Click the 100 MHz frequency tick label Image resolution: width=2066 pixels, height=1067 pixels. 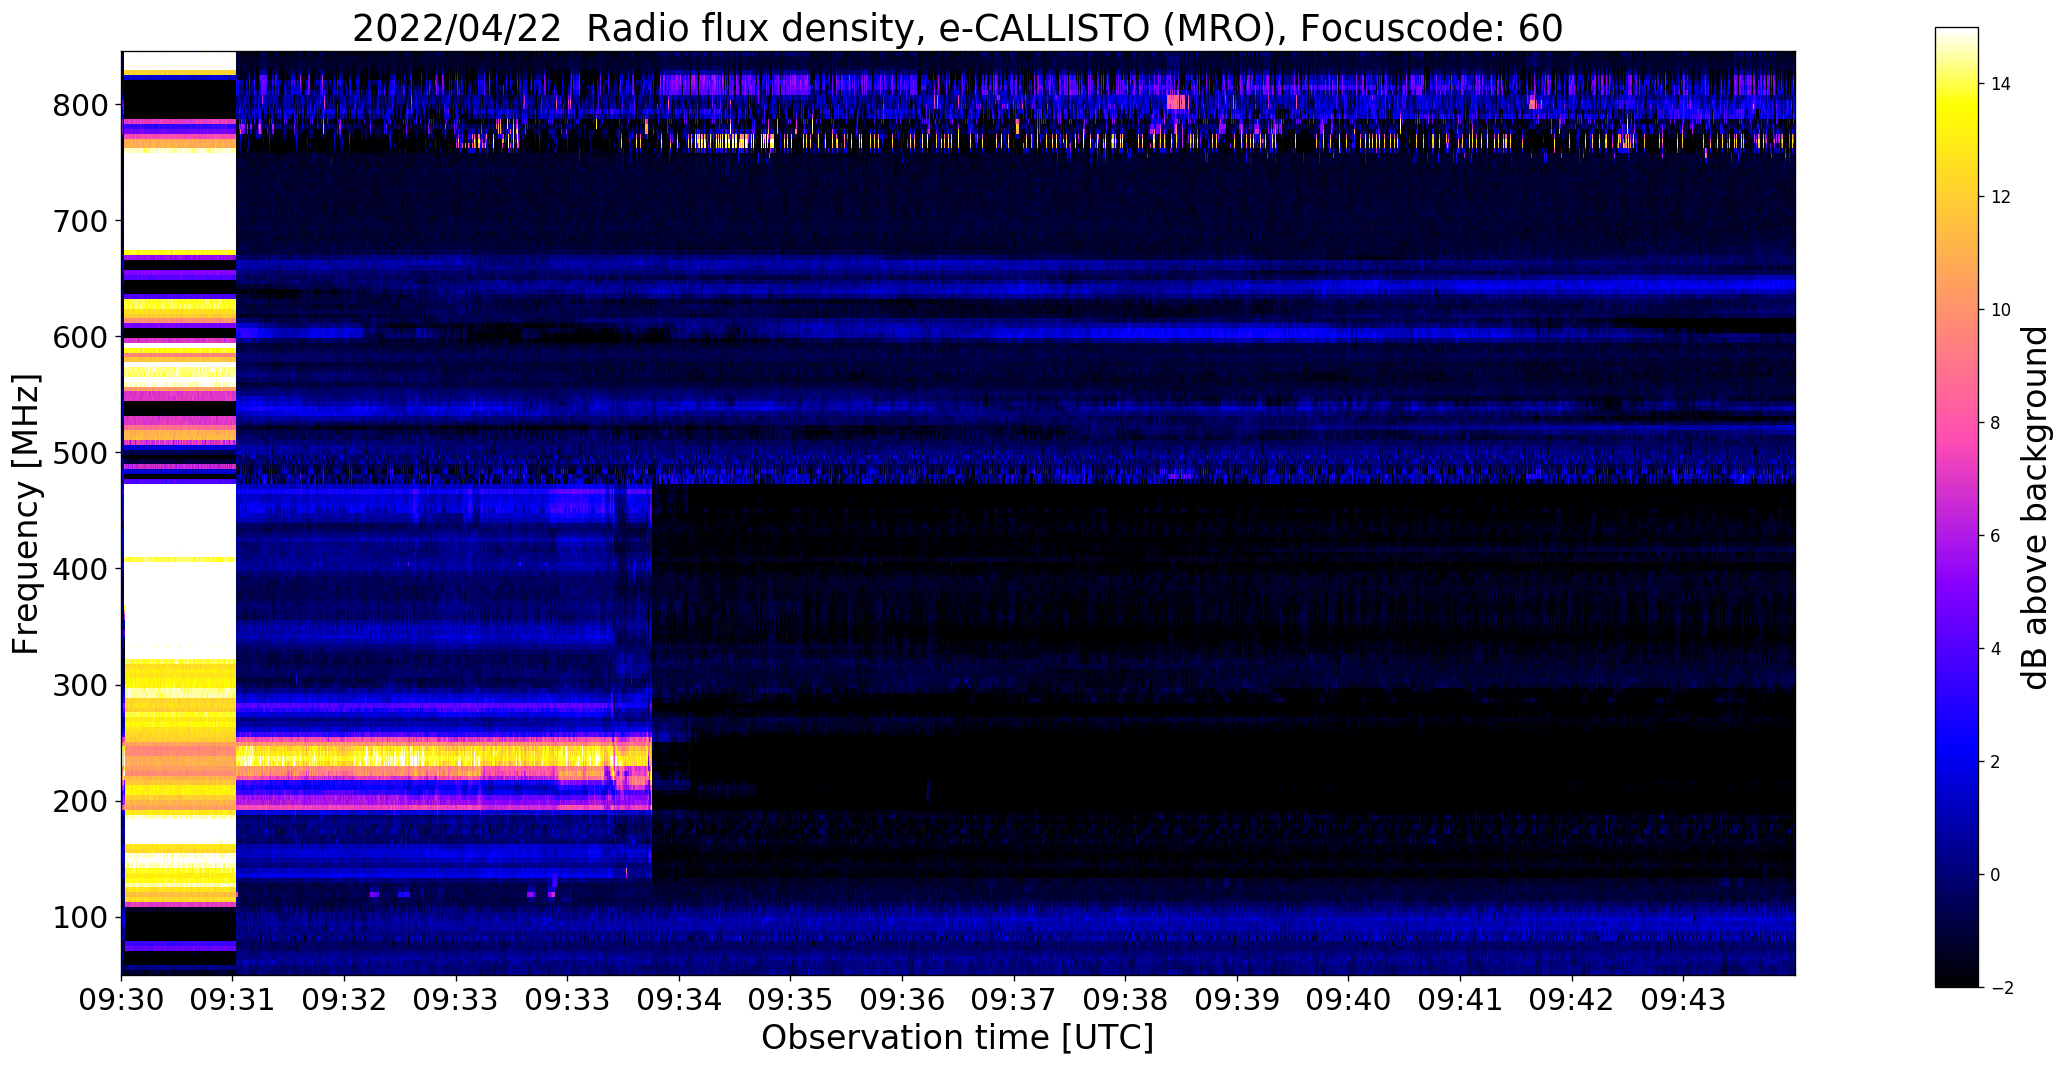[81, 917]
